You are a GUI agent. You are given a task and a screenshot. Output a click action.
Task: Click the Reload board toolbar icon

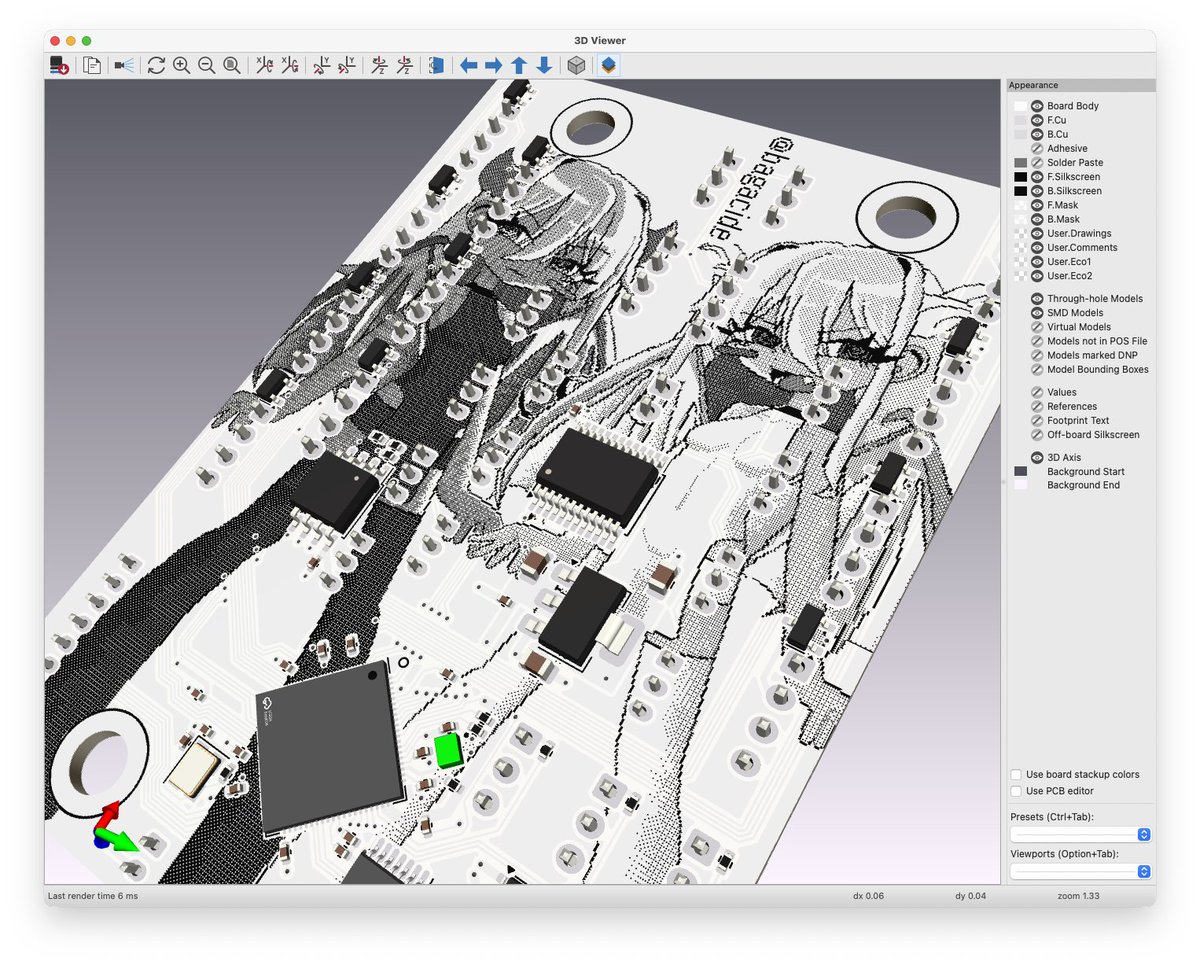click(60, 65)
